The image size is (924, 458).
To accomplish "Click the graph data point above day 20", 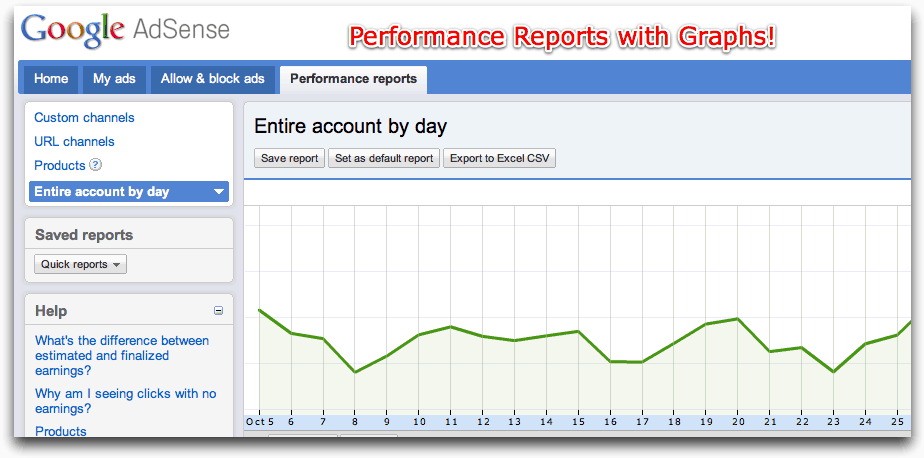I will pyautogui.click(x=738, y=319).
